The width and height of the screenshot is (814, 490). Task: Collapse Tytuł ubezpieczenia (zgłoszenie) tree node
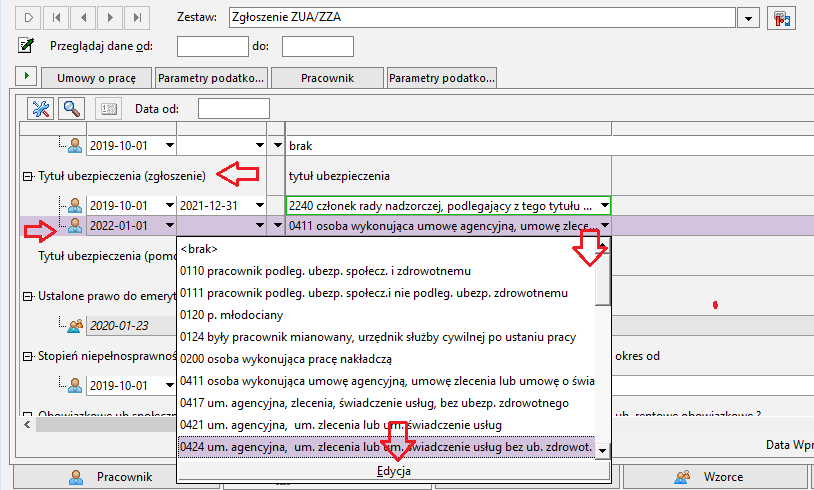click(x=28, y=177)
